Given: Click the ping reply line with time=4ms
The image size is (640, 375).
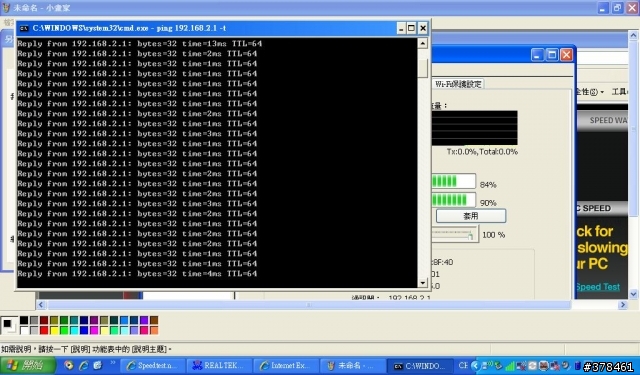Looking at the screenshot, I should (137, 274).
